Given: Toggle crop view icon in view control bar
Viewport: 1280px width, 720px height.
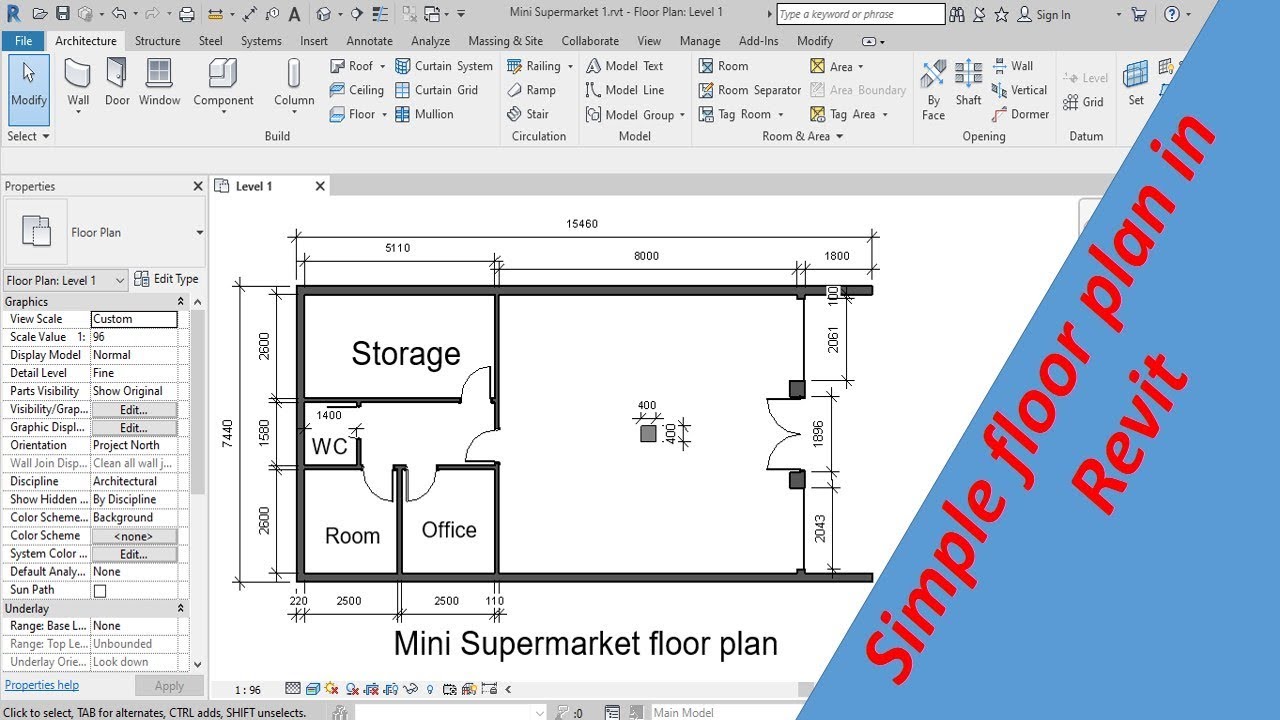Looking at the screenshot, I should click(372, 689).
